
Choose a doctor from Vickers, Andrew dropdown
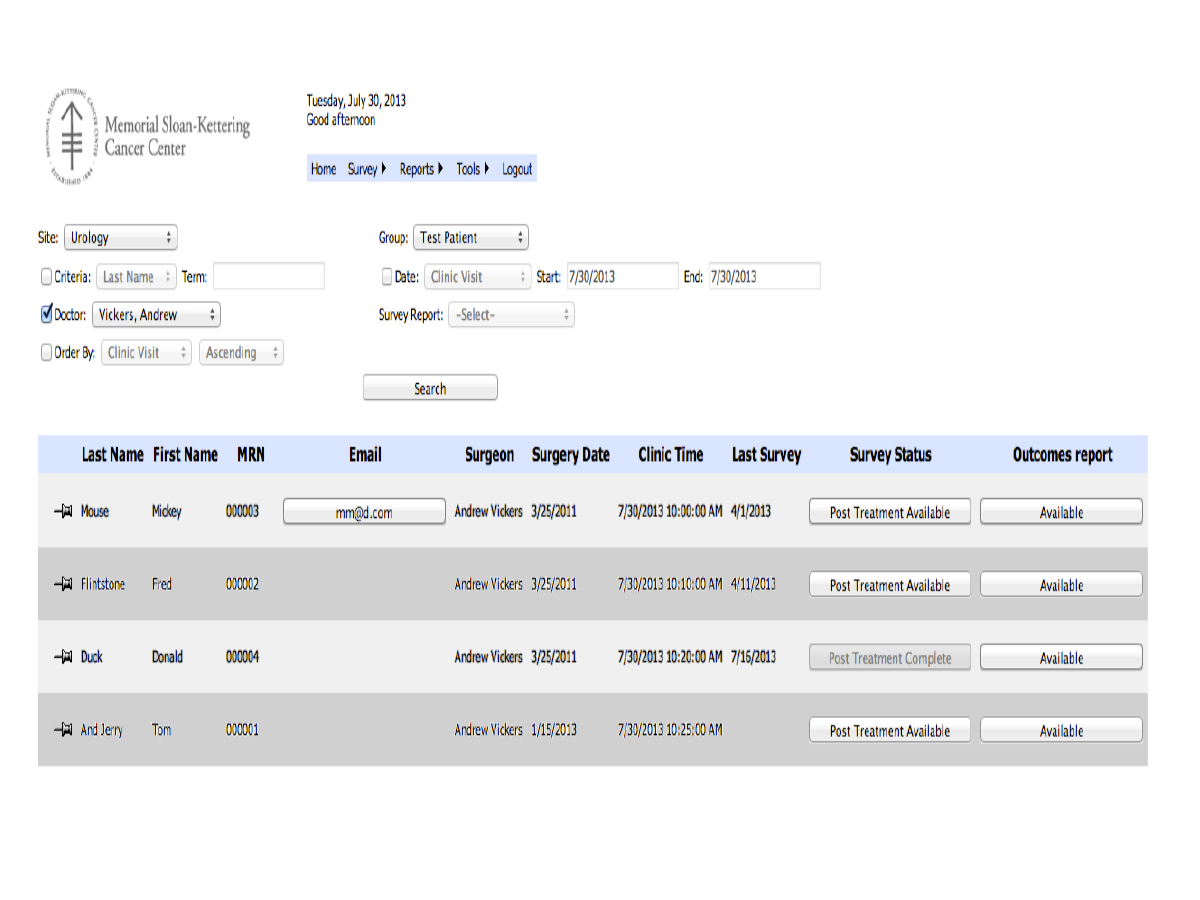click(156, 315)
